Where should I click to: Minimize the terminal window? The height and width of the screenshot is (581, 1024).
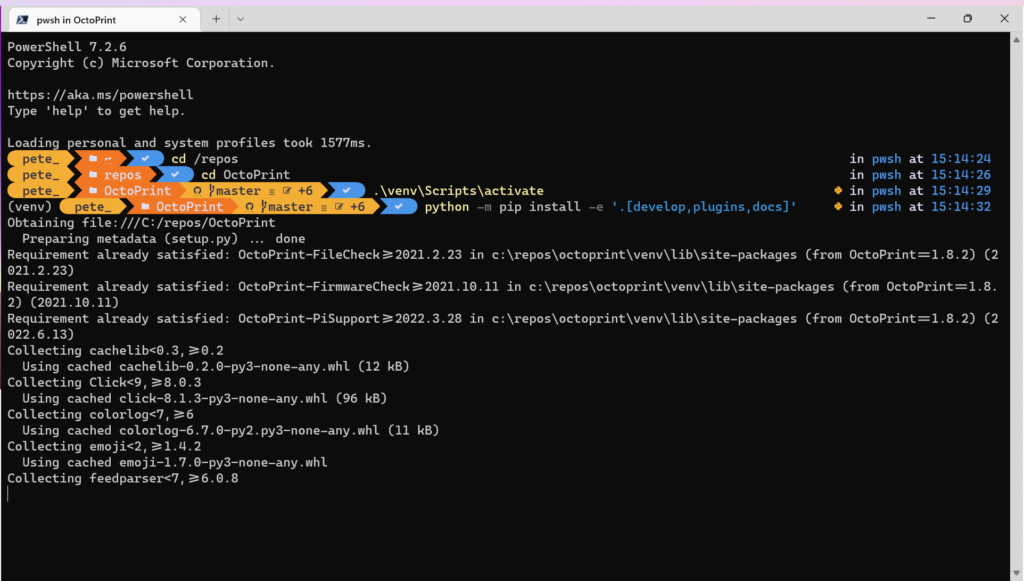click(x=931, y=18)
